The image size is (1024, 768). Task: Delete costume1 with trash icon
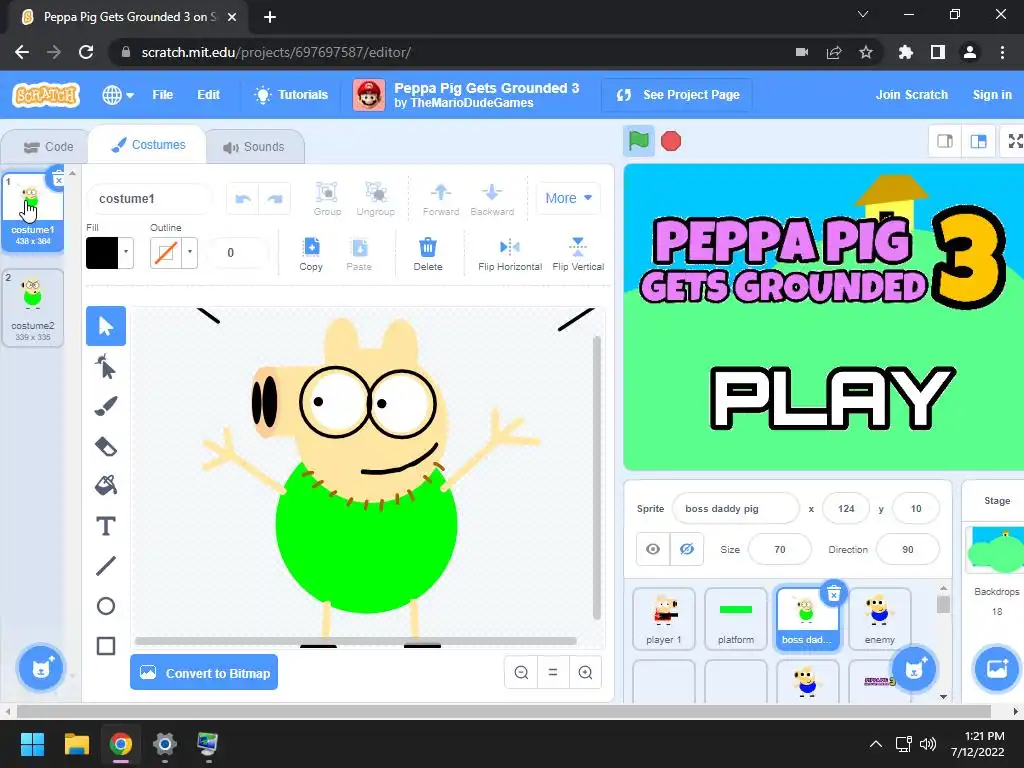pyautogui.click(x=57, y=180)
